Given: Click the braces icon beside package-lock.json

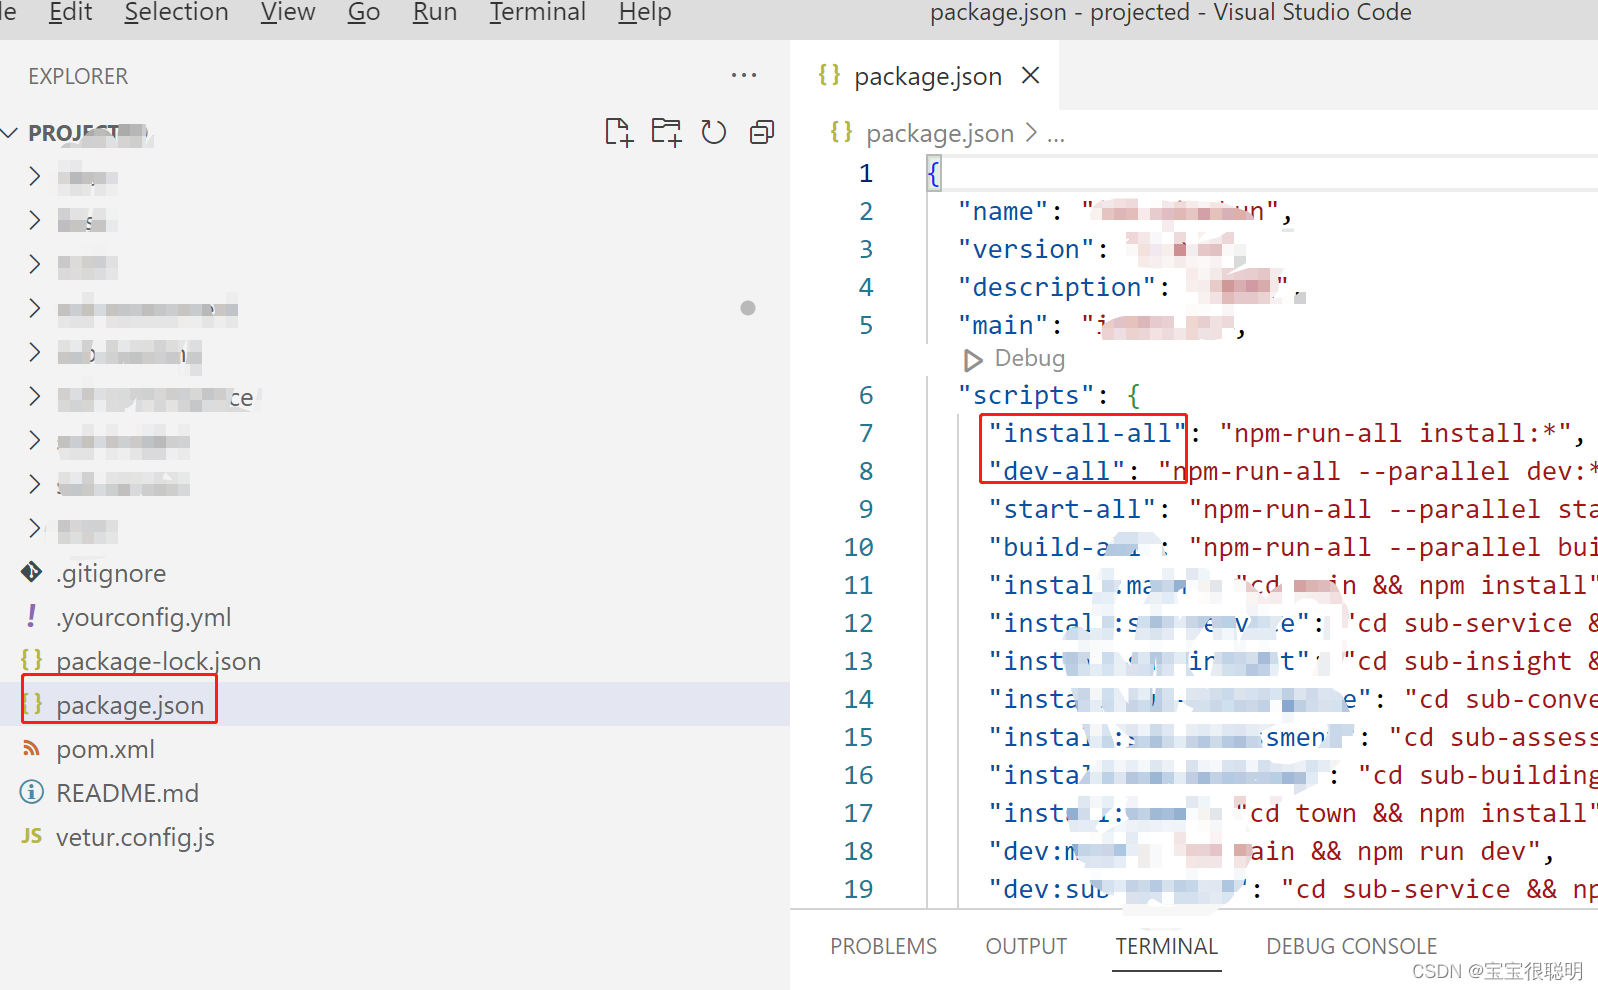Looking at the screenshot, I should (32, 660).
